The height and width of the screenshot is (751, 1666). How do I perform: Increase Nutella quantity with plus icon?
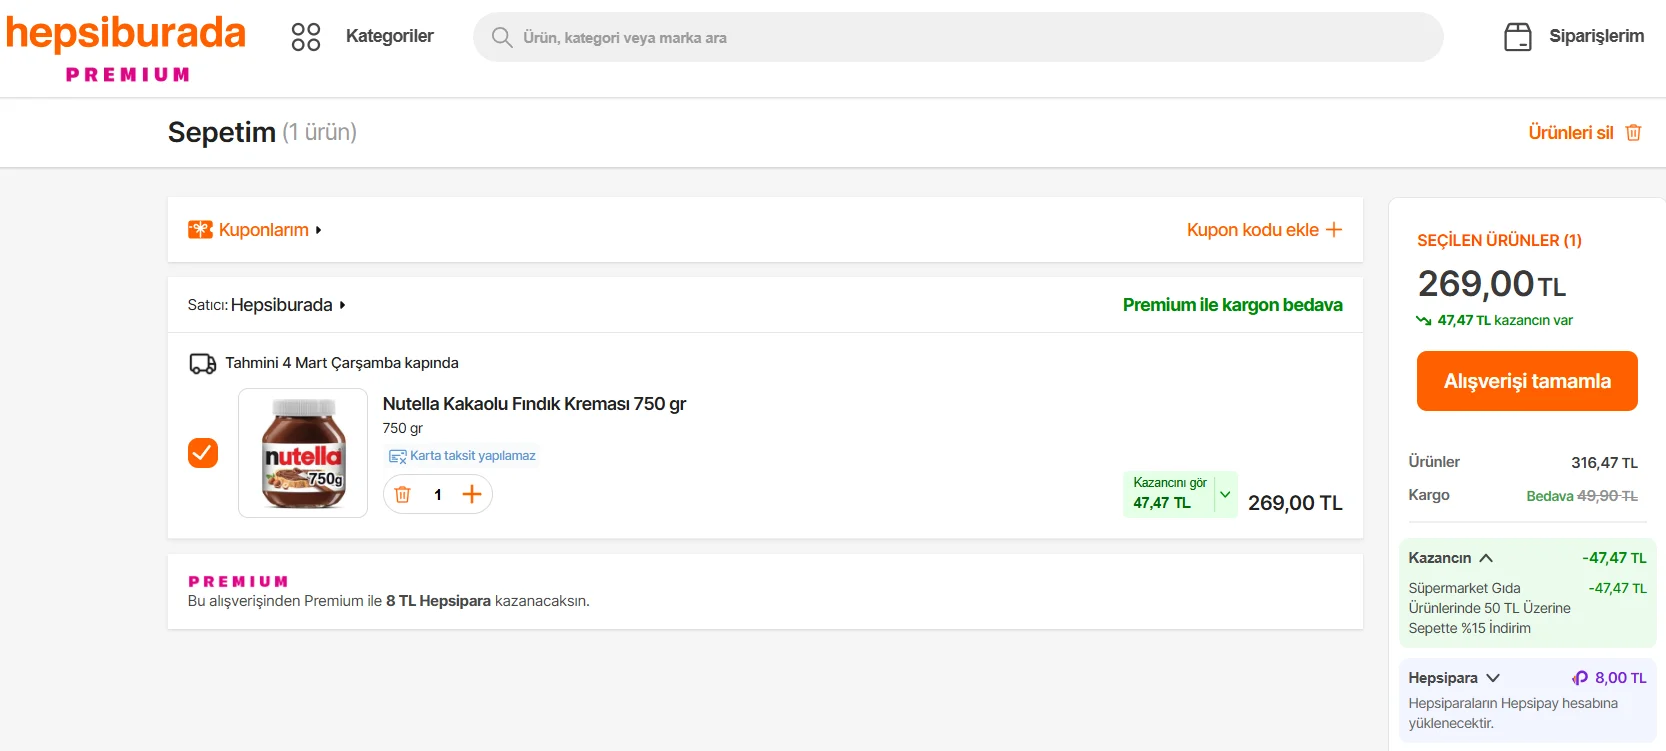pyautogui.click(x=472, y=494)
